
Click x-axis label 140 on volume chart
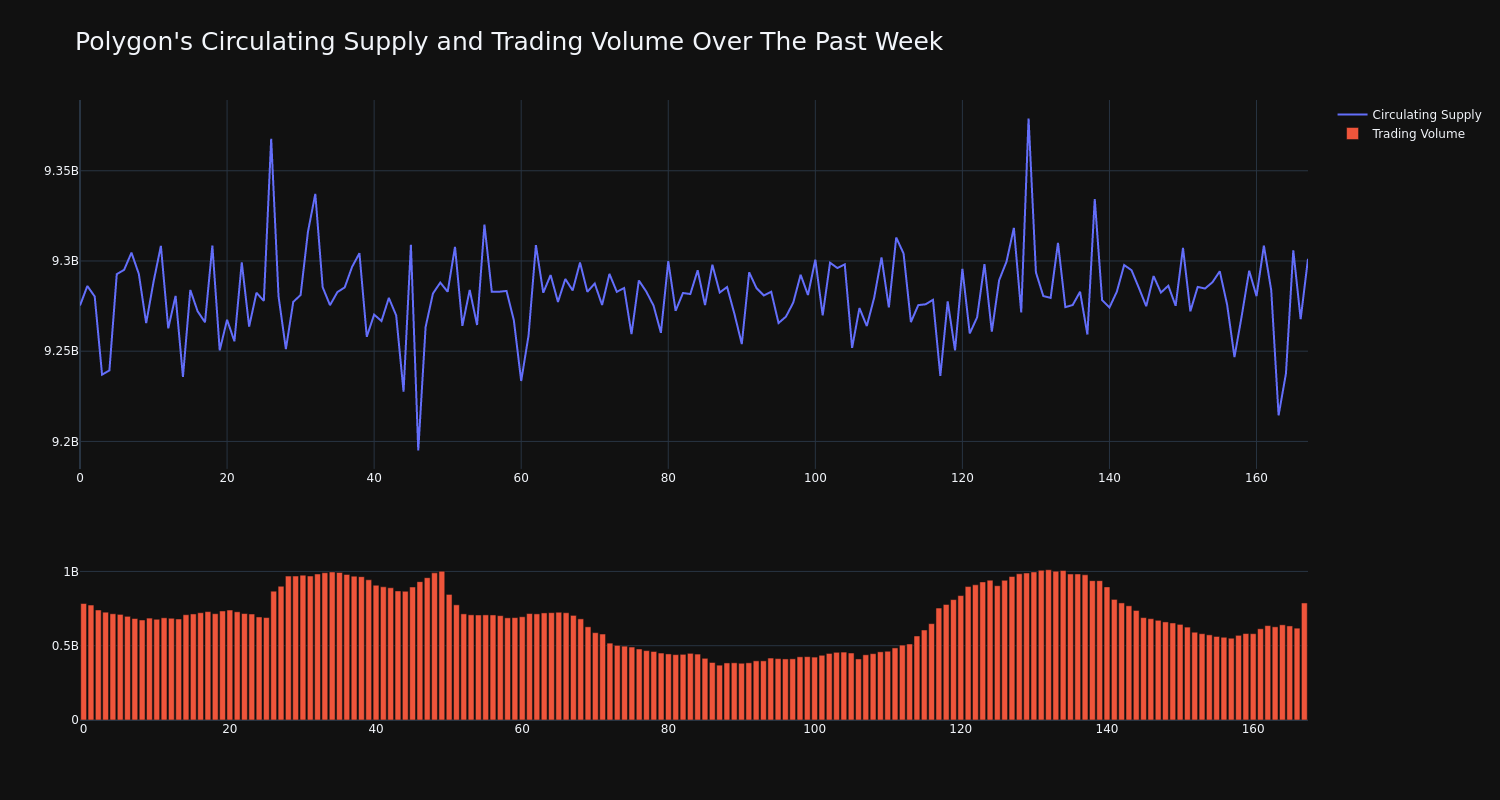coord(1107,729)
